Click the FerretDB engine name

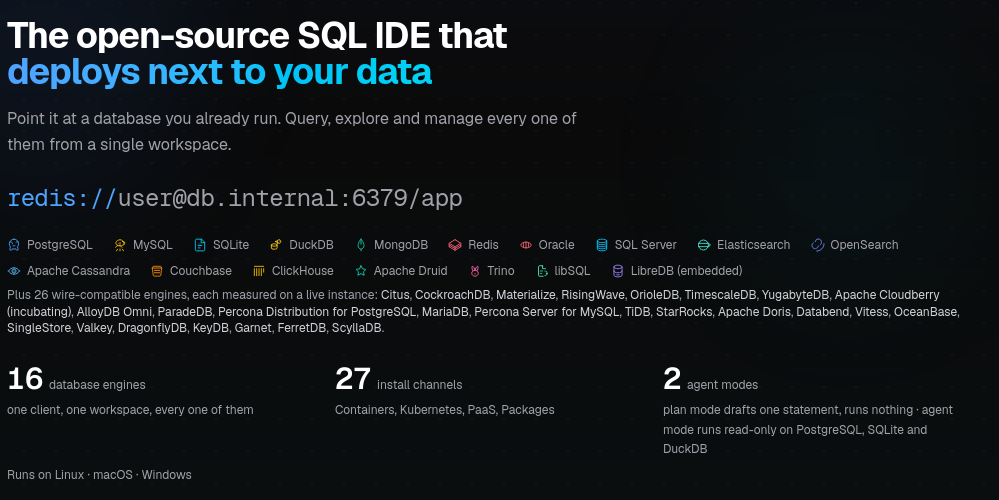[x=301, y=329]
